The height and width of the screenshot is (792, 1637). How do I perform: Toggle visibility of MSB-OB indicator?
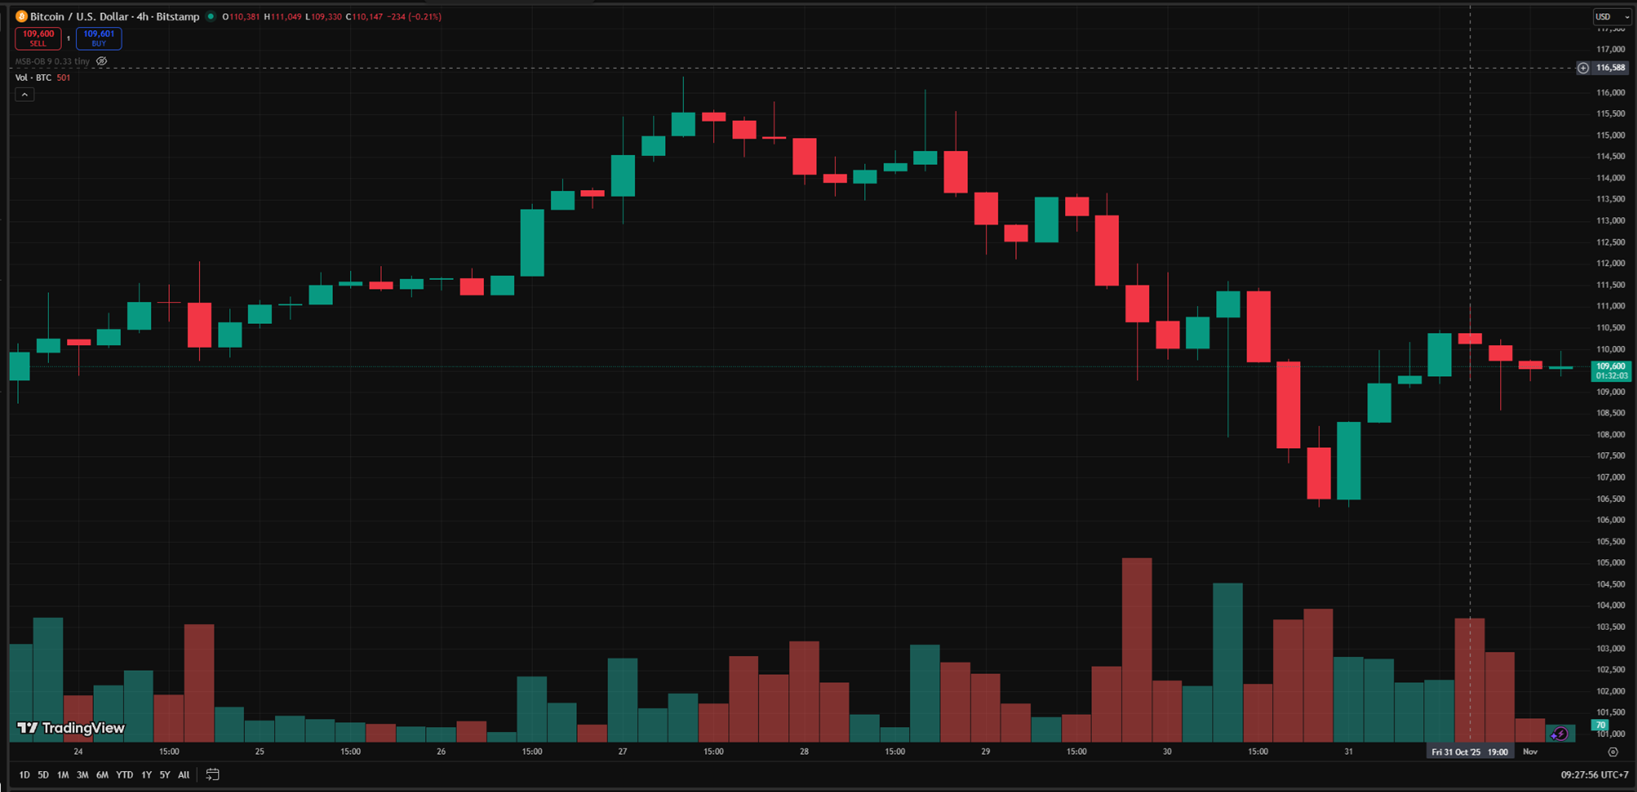(102, 61)
